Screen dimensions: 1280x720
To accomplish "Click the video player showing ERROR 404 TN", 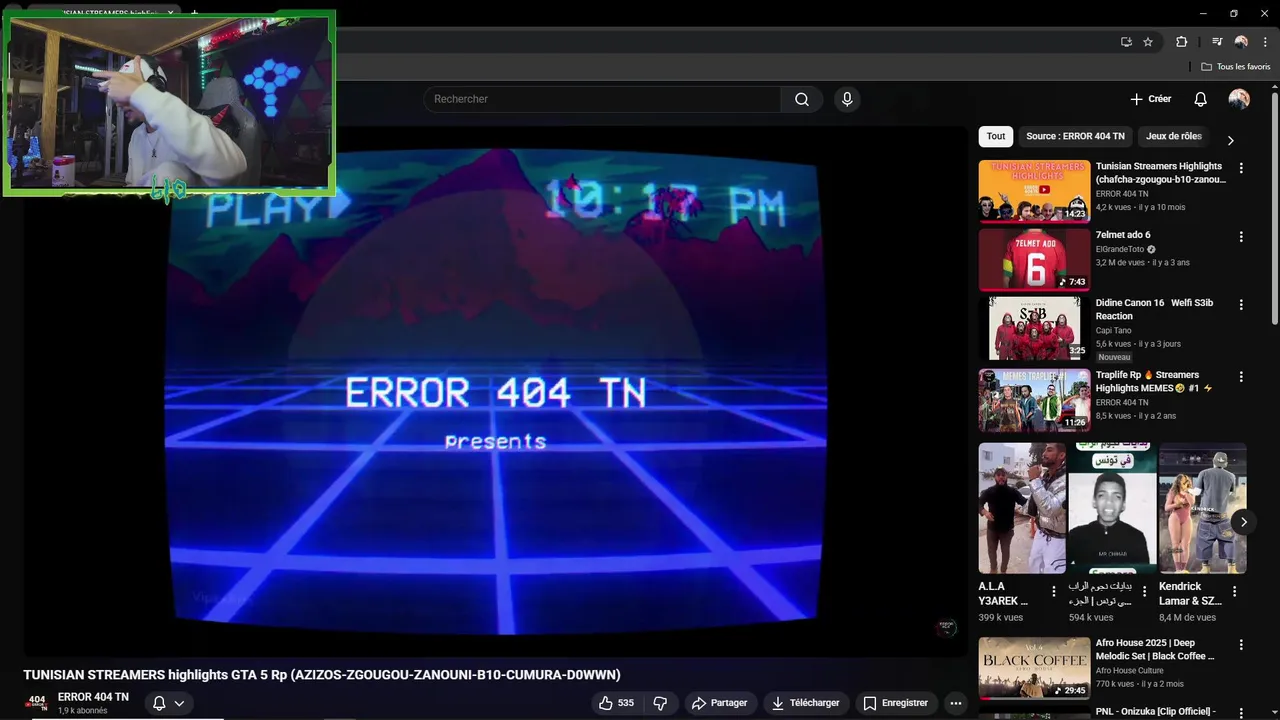I will 495,390.
